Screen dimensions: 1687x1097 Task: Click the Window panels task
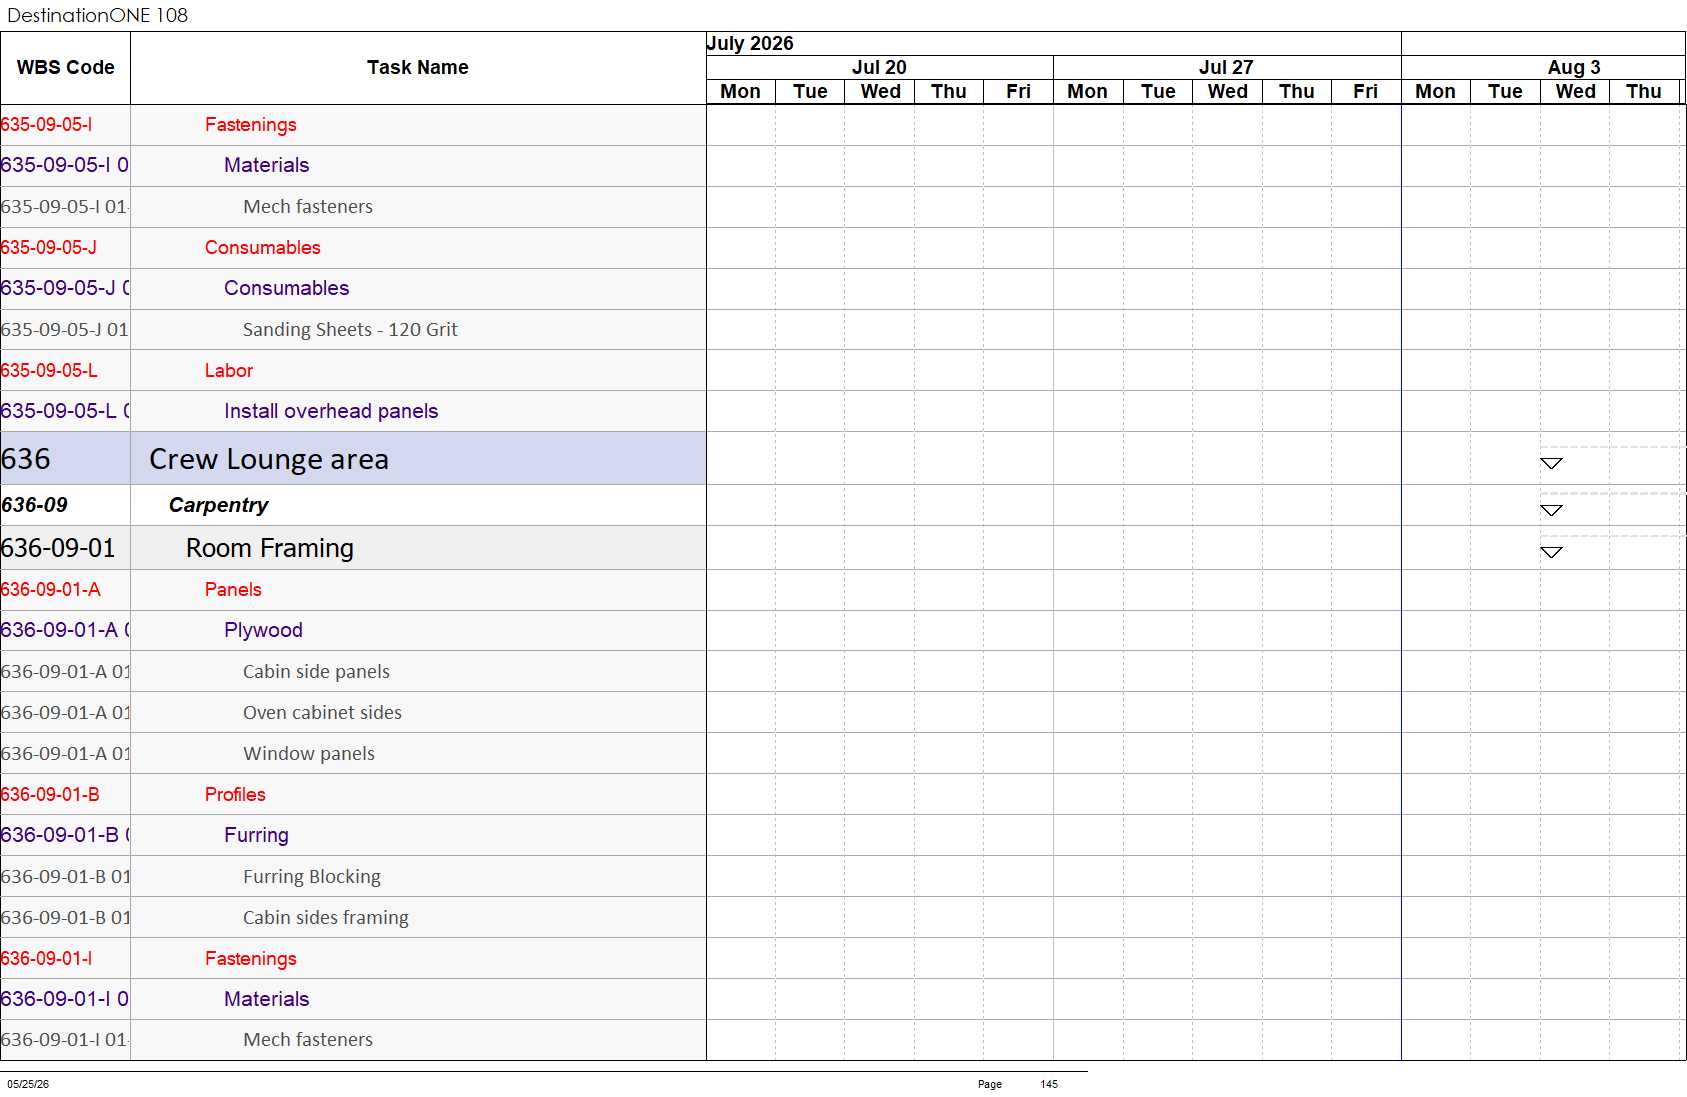pyautogui.click(x=309, y=754)
